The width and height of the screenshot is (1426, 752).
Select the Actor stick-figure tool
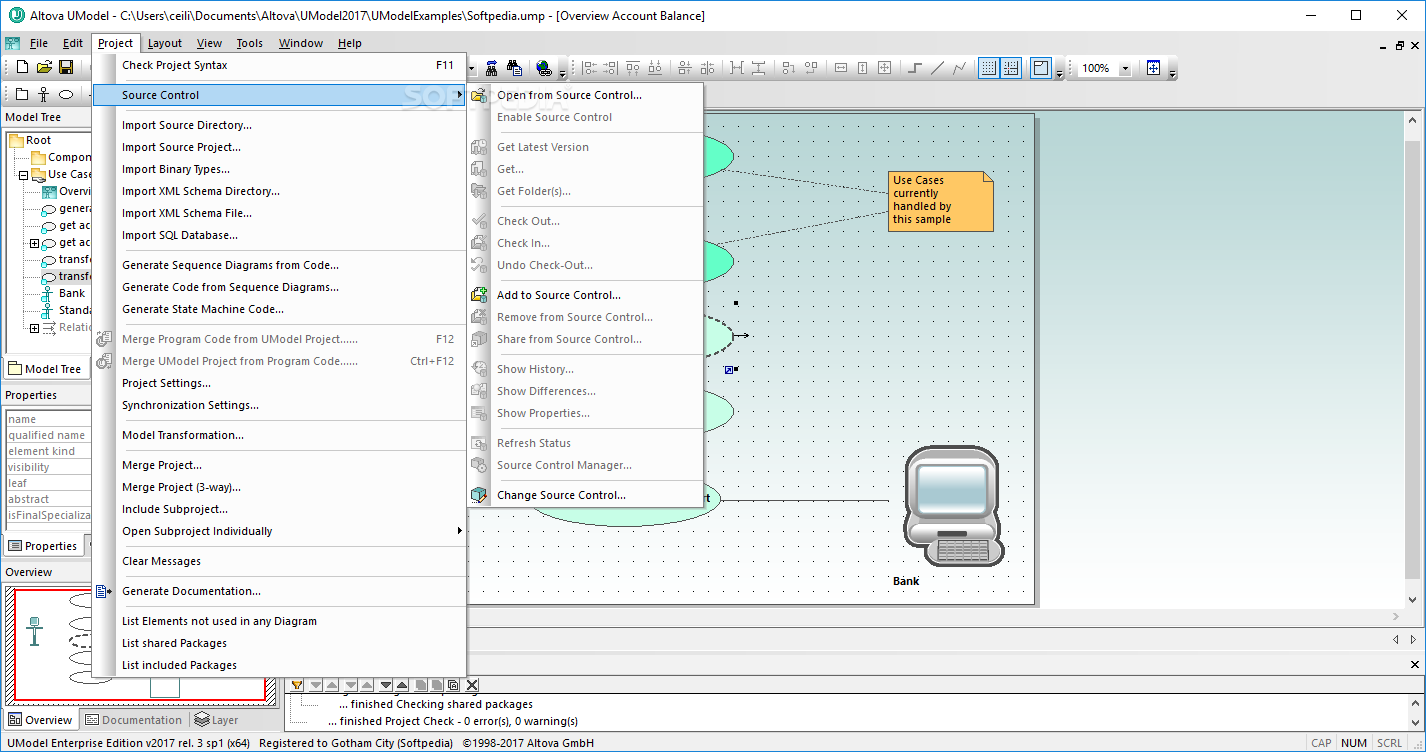coord(44,94)
